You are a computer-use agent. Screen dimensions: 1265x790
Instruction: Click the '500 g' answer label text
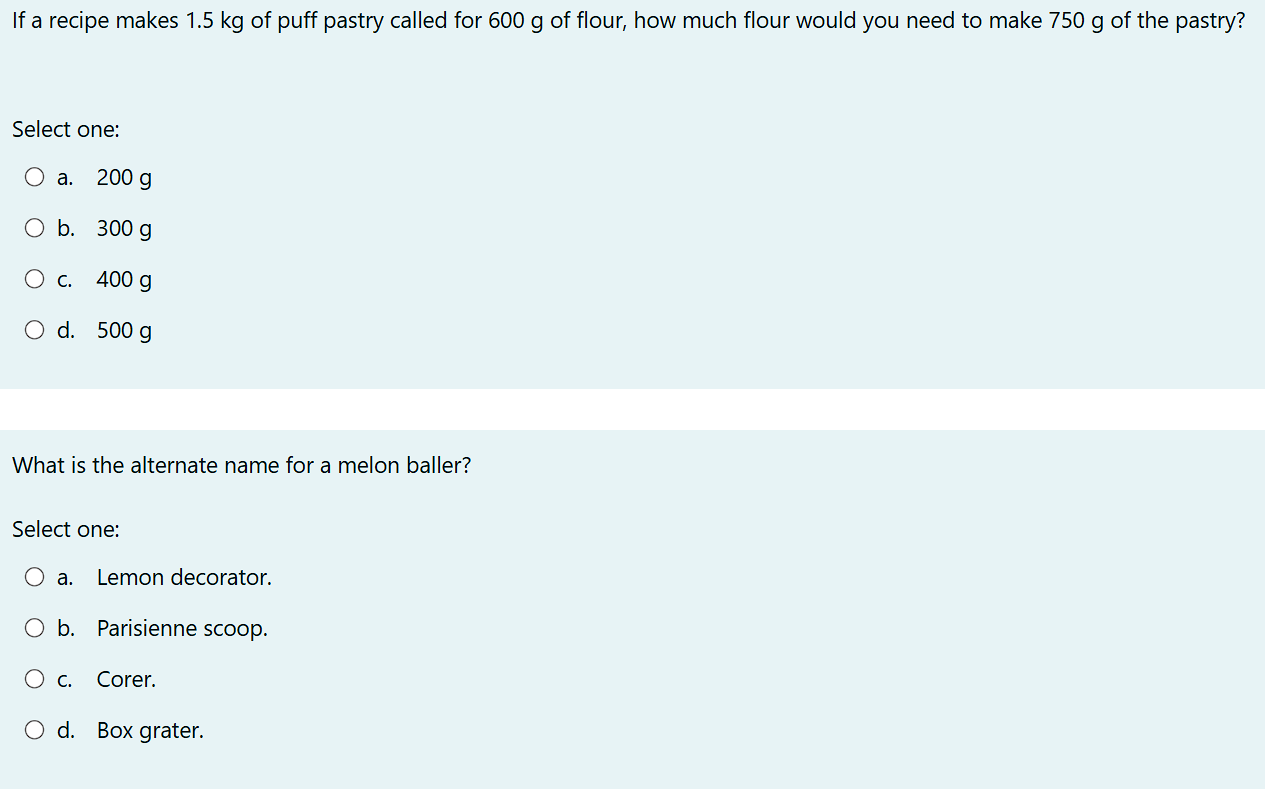pos(124,332)
